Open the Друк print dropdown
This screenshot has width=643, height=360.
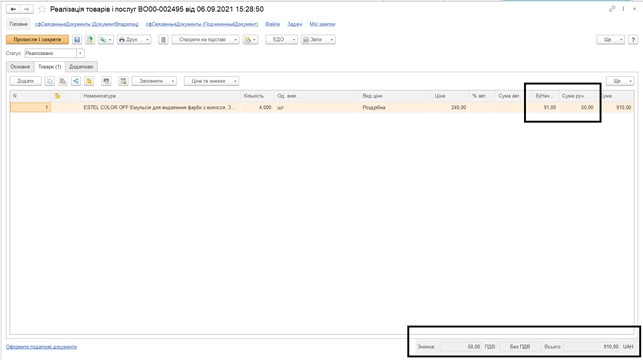pos(134,40)
